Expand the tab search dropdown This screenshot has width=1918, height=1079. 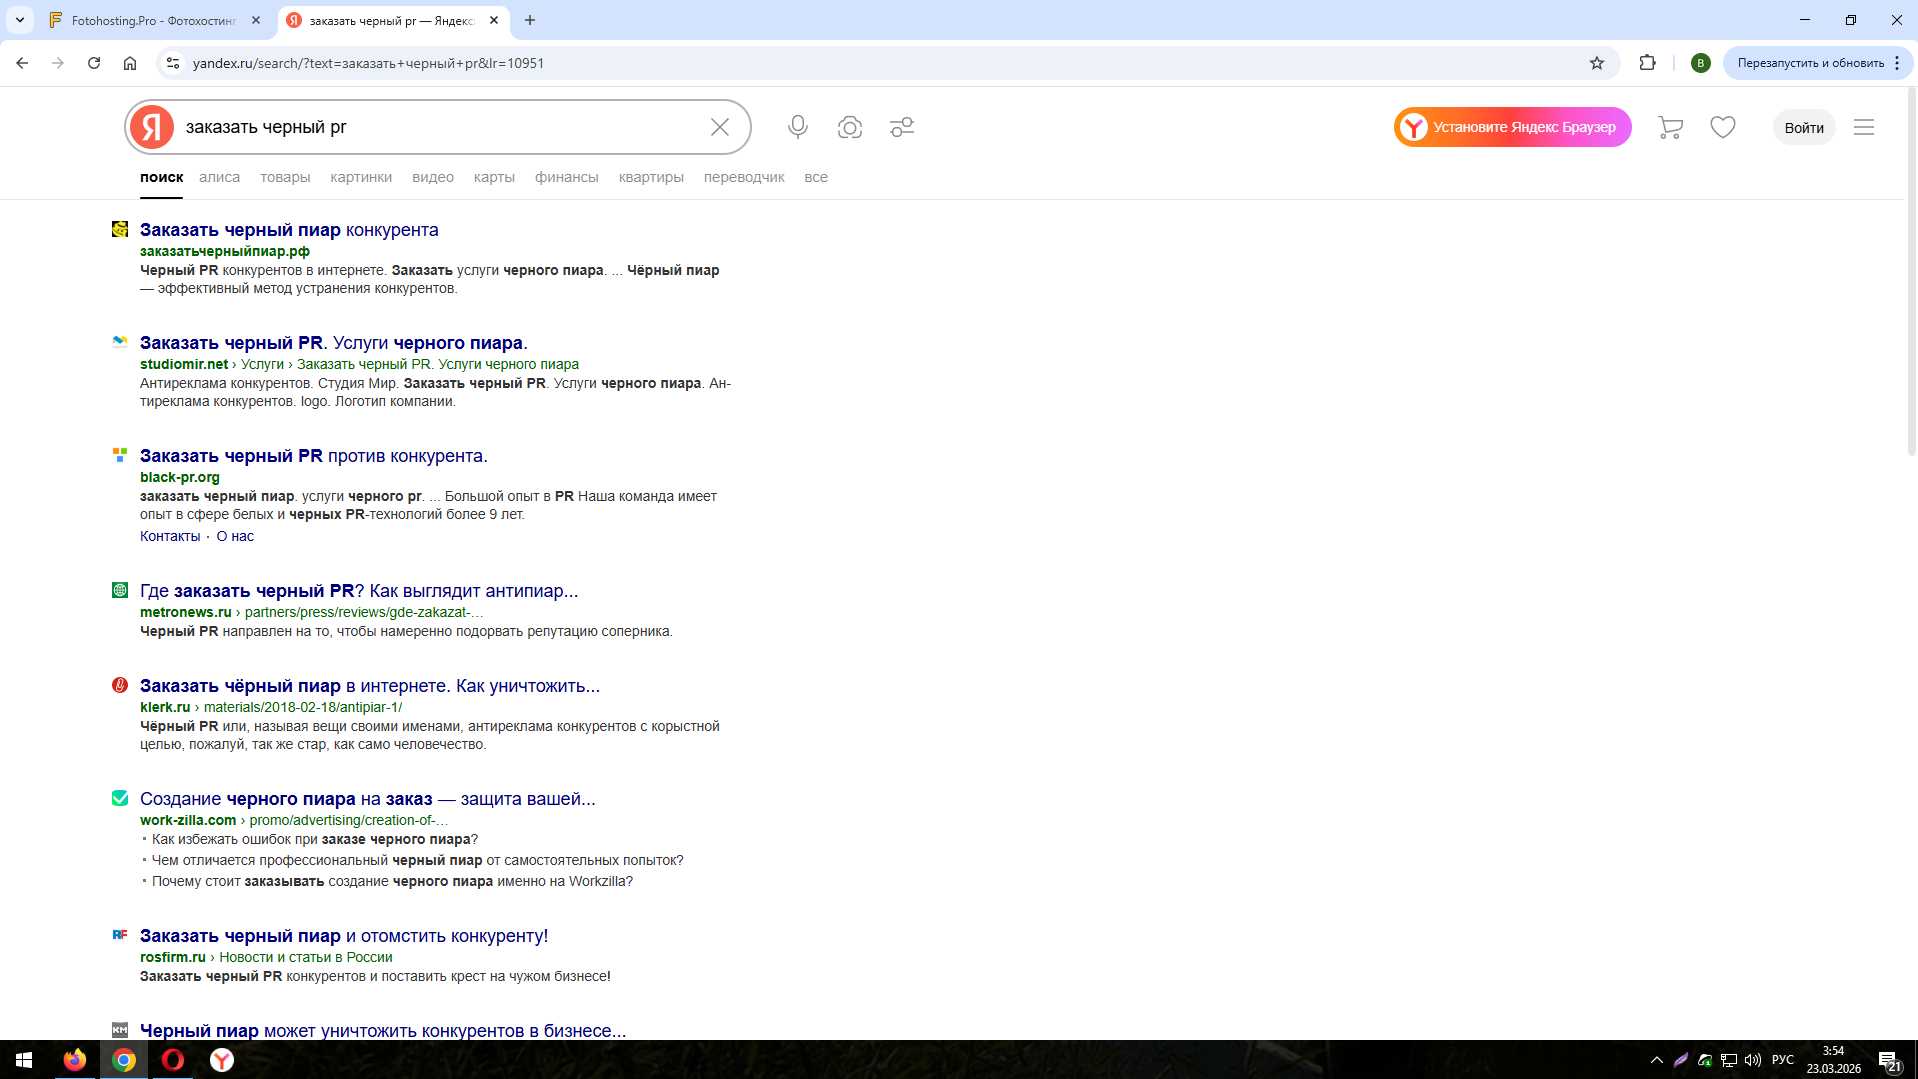coord(20,20)
